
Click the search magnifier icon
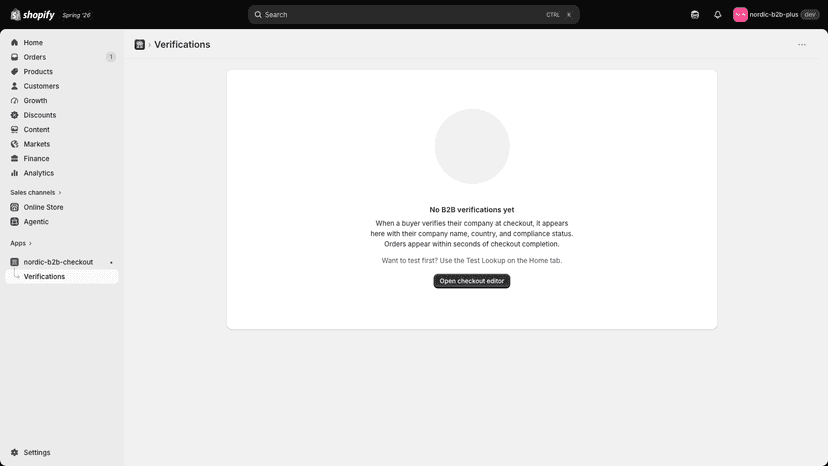[258, 15]
